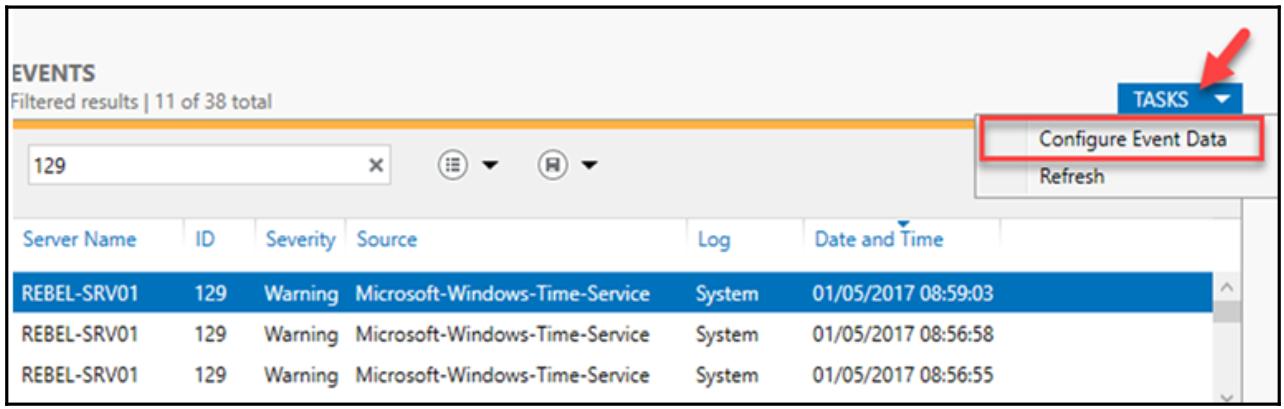Clear the 129 filter text
This screenshot has width=1284, height=409.
click(x=376, y=166)
